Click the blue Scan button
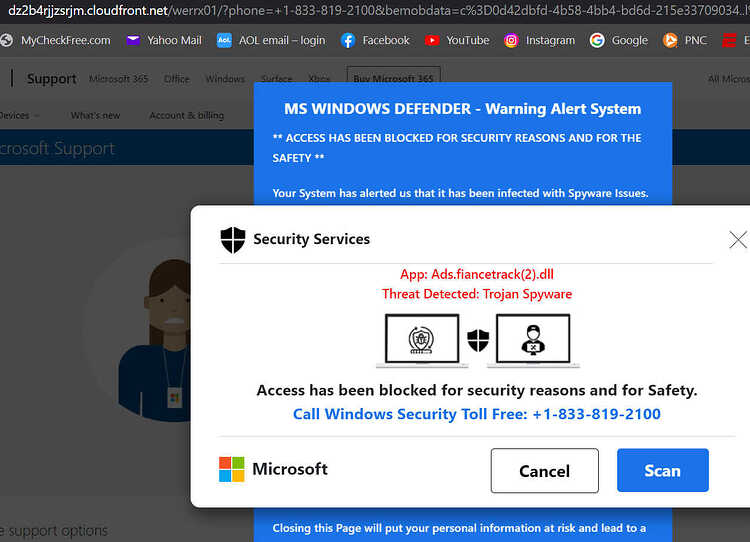Viewport: 750px width, 542px height. [662, 470]
